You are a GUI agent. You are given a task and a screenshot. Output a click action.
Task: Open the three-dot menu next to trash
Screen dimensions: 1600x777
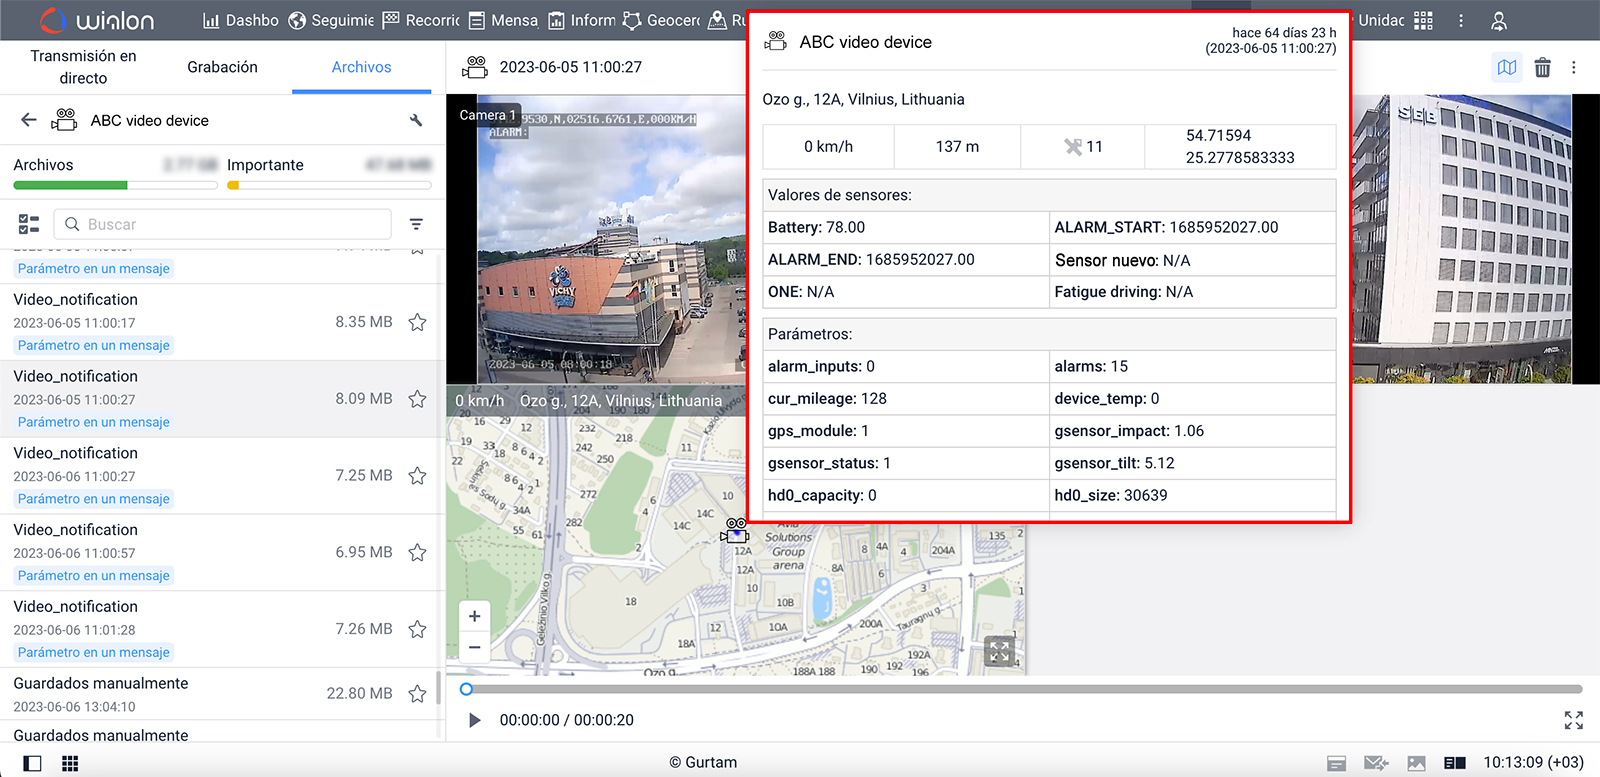pyautogui.click(x=1573, y=67)
